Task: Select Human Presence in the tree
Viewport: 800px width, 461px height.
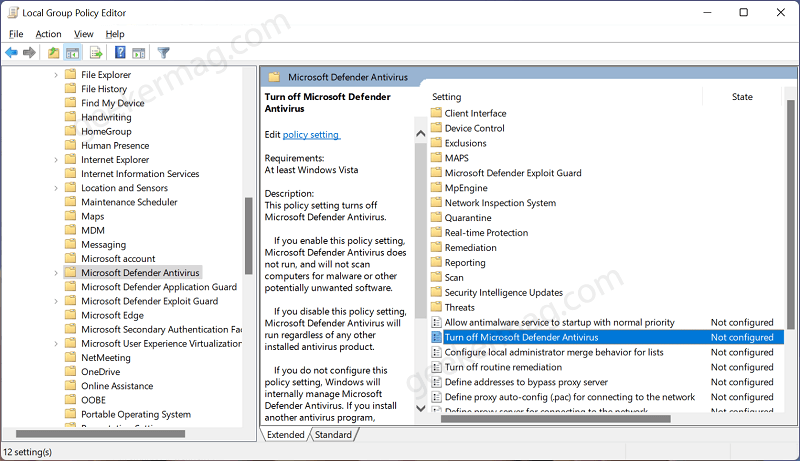Action: (x=115, y=145)
